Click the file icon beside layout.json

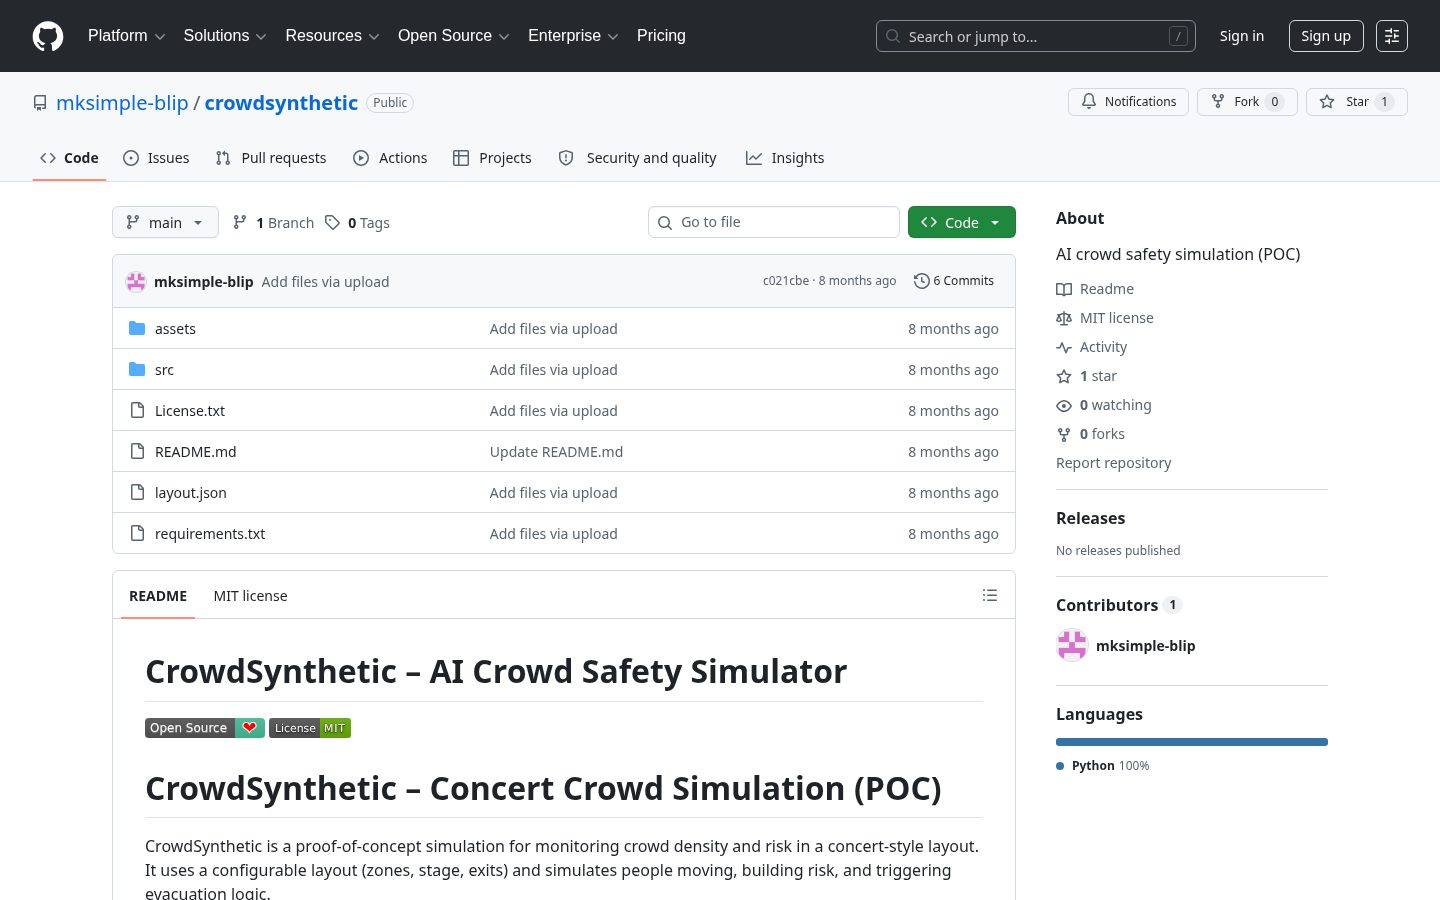pyautogui.click(x=137, y=492)
